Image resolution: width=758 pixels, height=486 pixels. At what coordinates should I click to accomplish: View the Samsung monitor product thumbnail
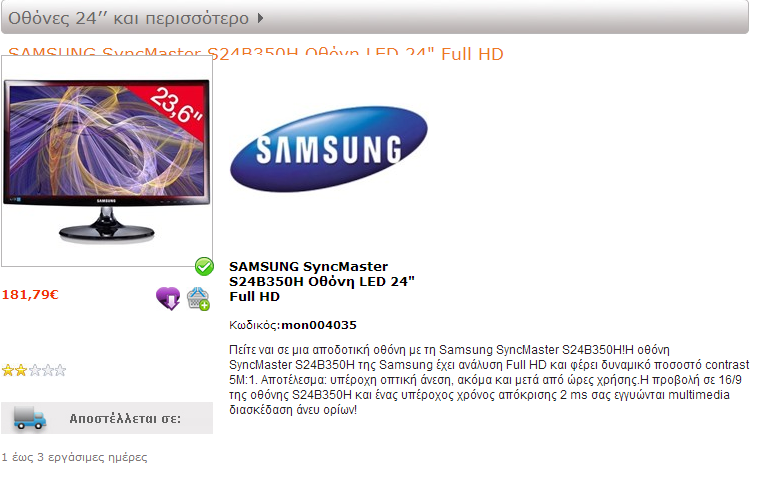tap(107, 161)
